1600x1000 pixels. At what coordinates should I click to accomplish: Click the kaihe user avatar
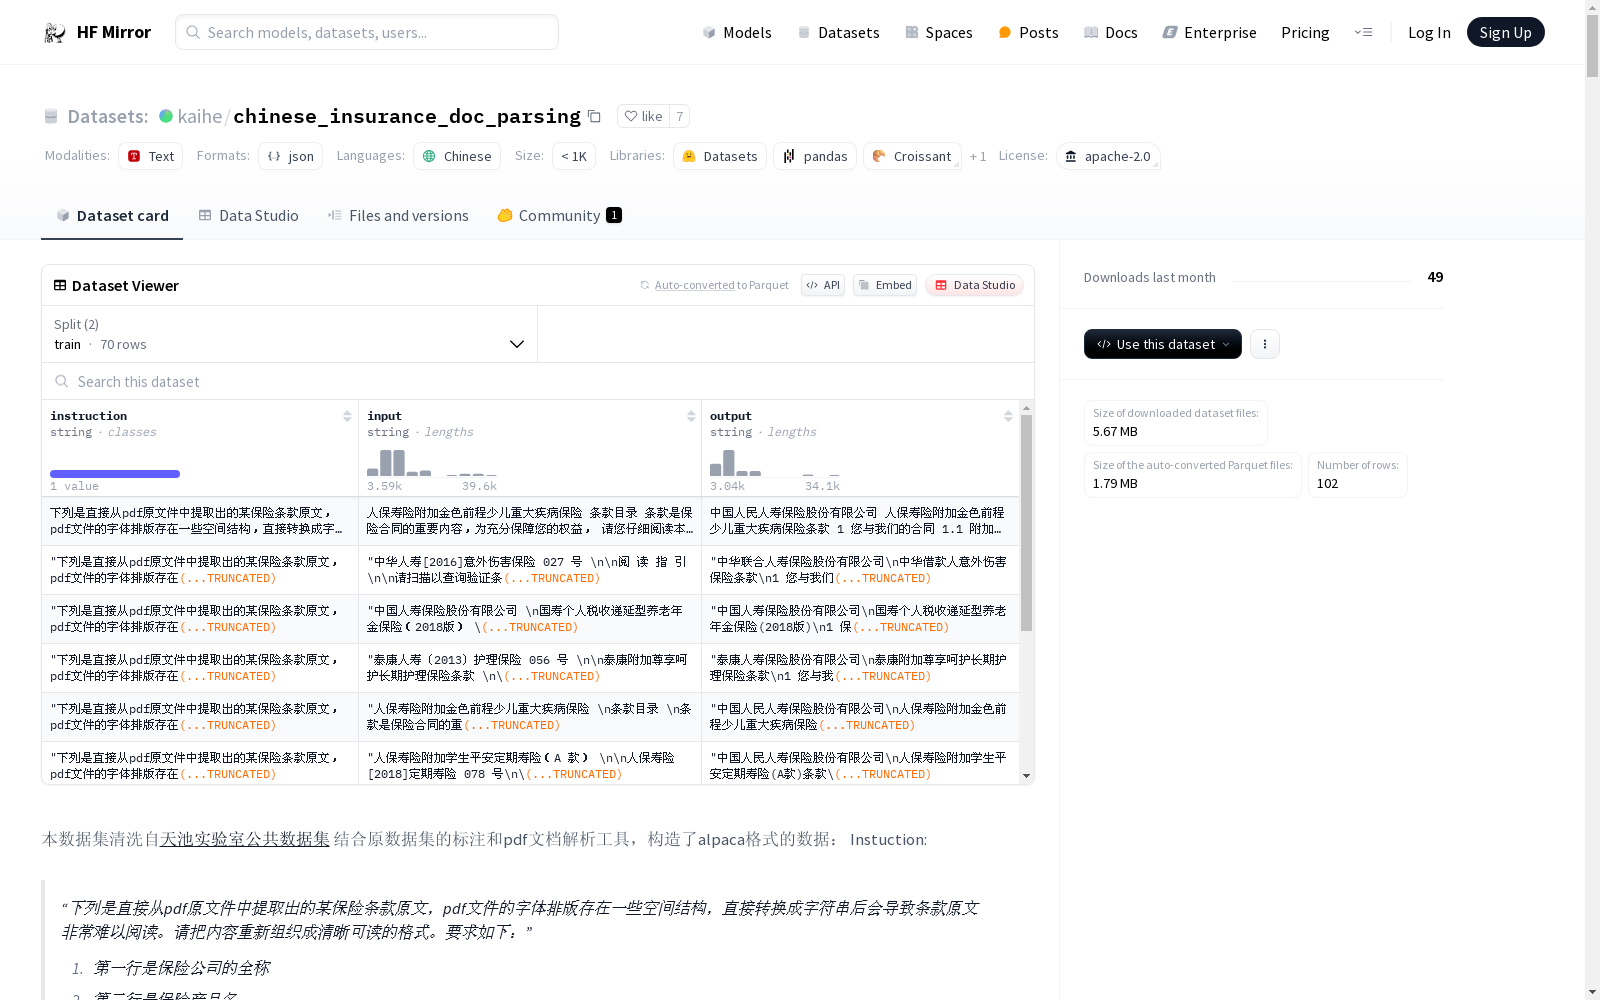[x=166, y=116]
